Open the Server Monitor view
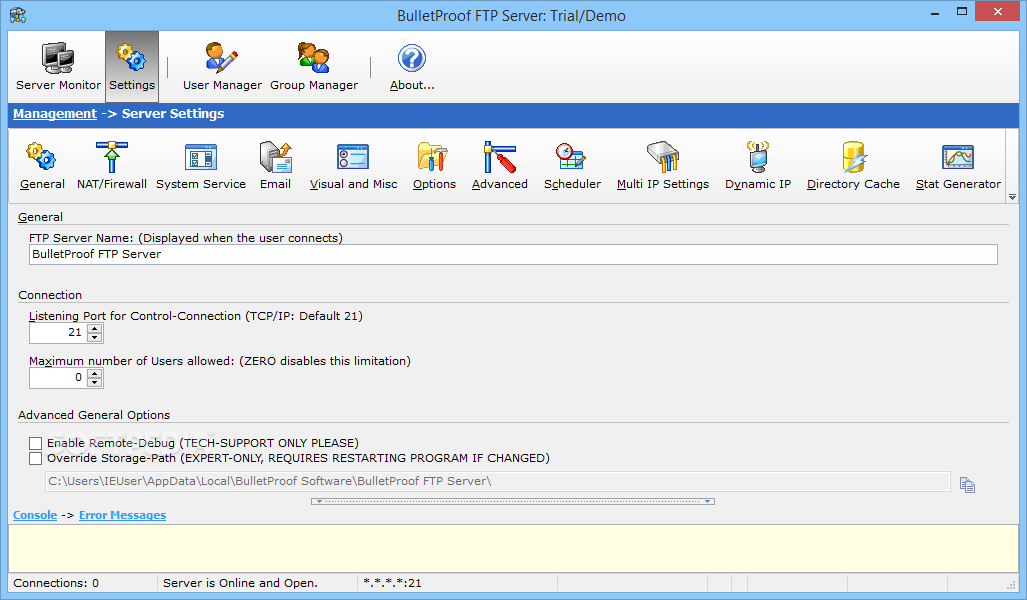 (x=58, y=67)
